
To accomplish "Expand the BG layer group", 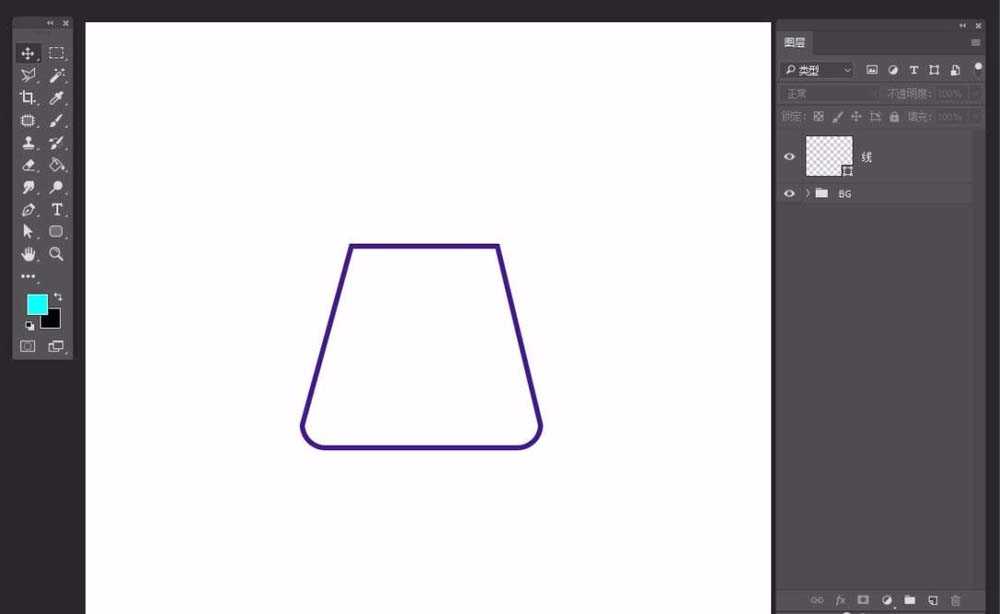I will (807, 193).
